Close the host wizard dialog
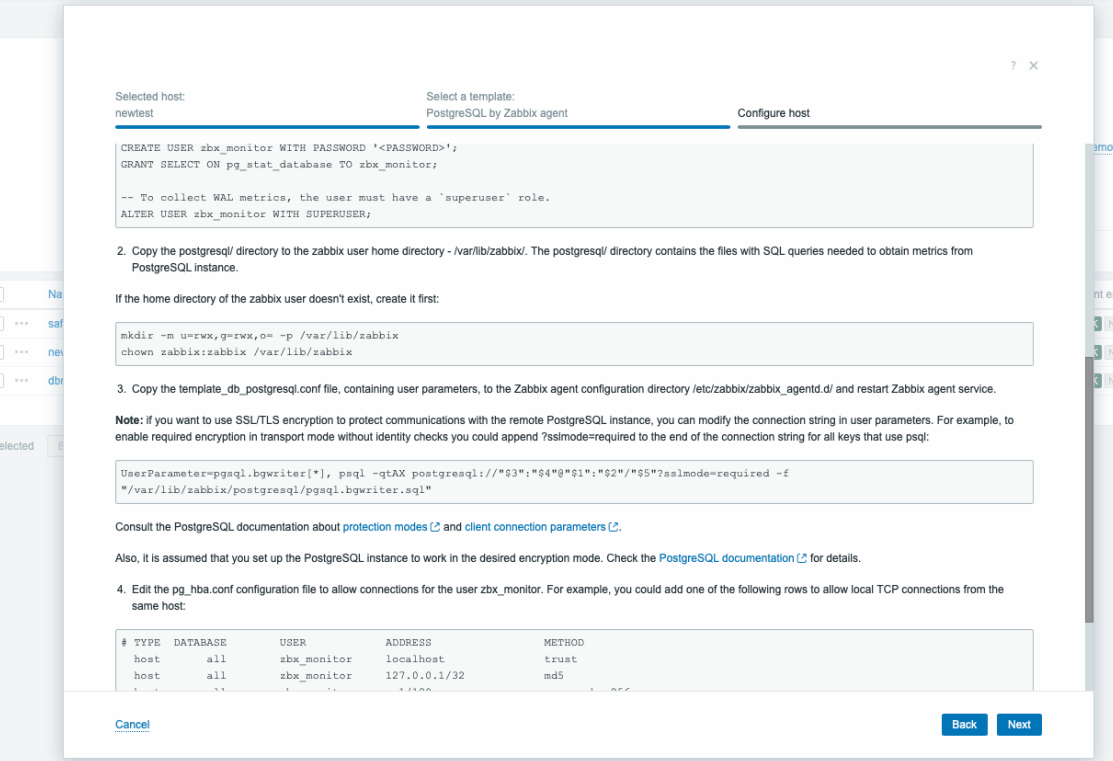 (x=1034, y=65)
